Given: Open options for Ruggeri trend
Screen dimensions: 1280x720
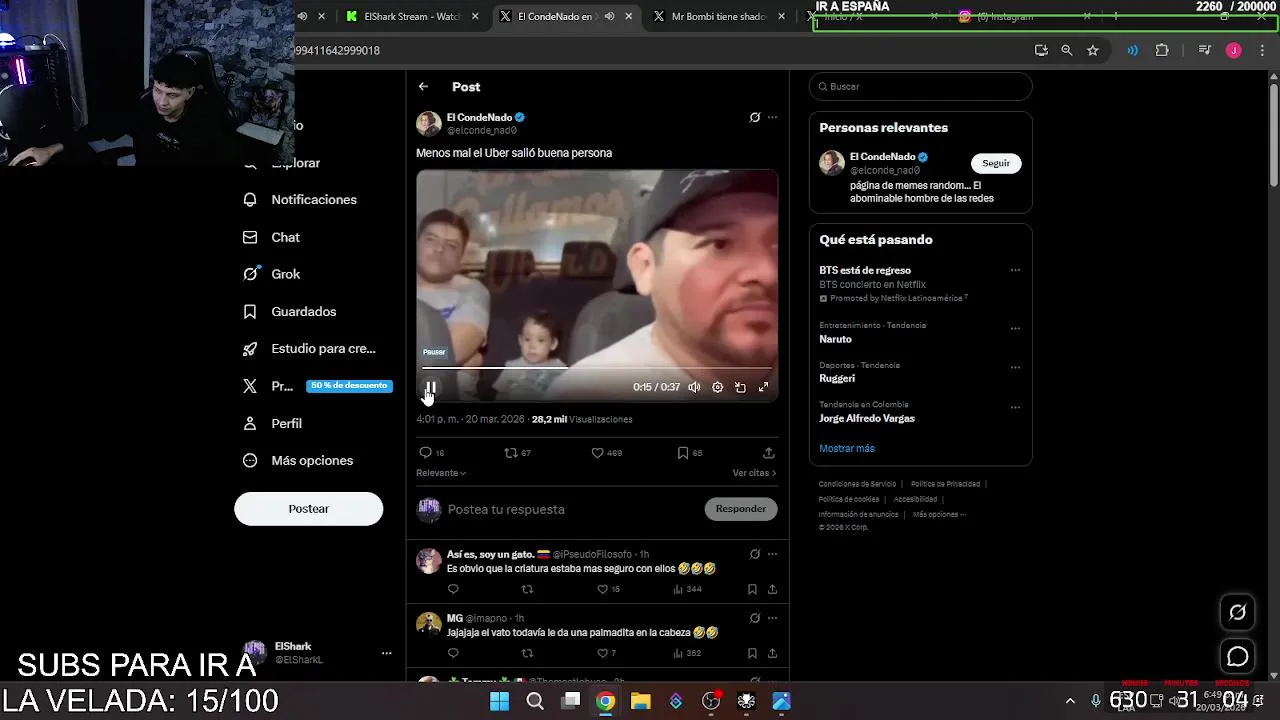Looking at the screenshot, I should [x=1015, y=368].
